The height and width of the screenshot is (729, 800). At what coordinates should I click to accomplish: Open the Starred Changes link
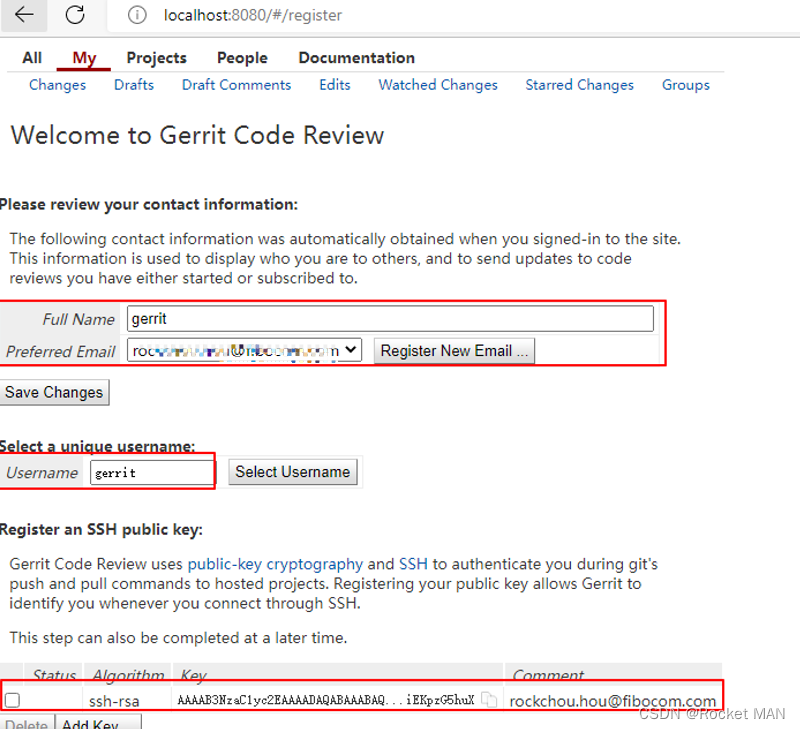[580, 85]
